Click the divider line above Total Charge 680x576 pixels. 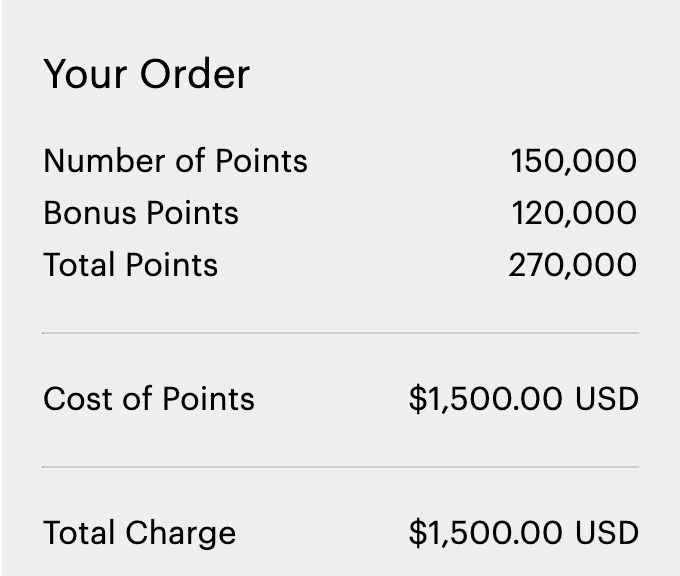point(340,467)
